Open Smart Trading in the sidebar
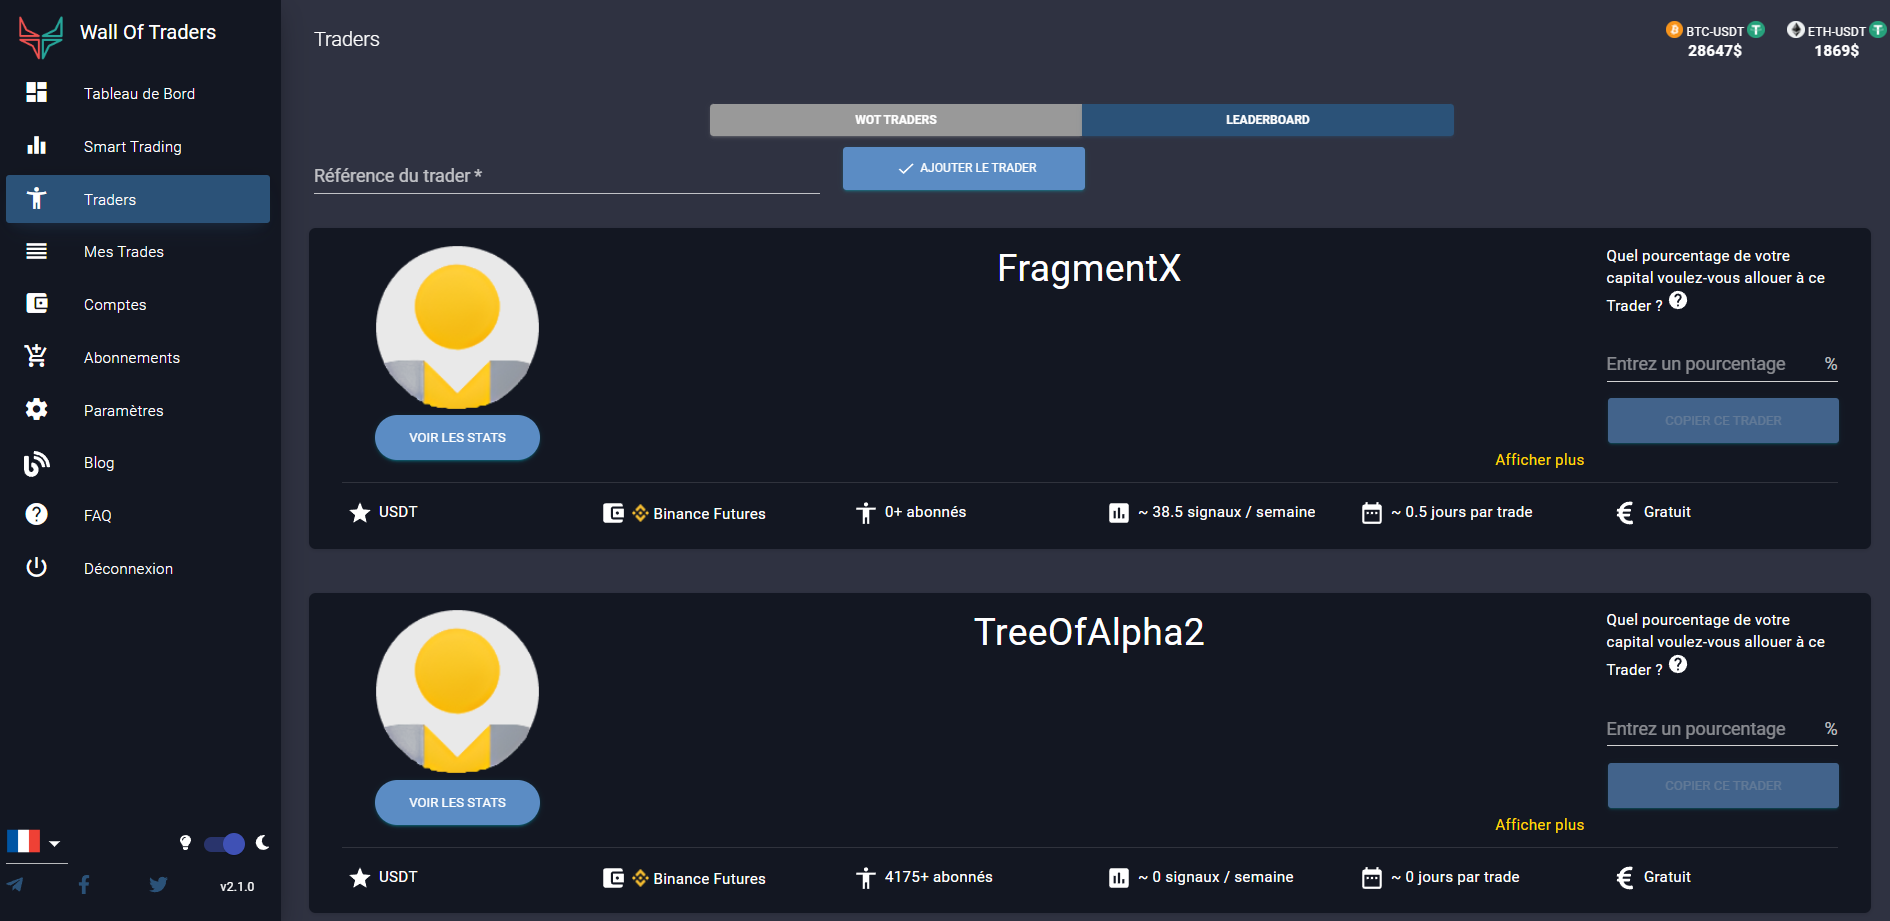This screenshot has width=1890, height=921. point(133,147)
